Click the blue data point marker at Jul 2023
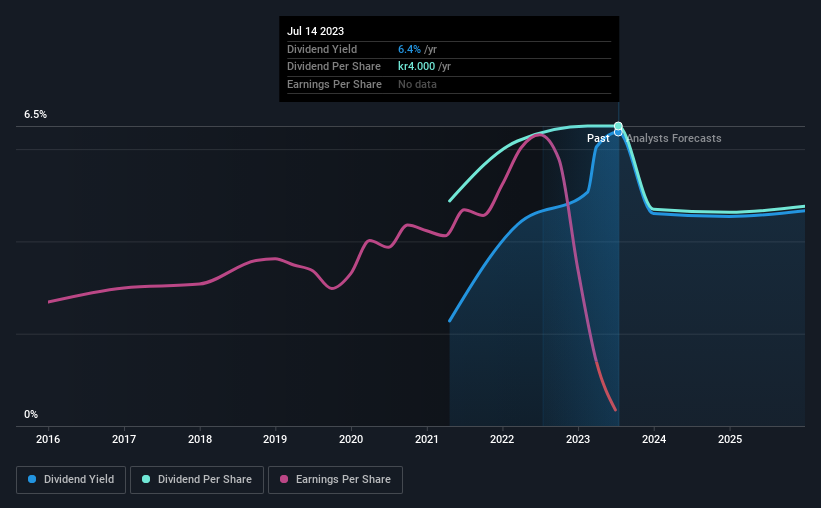 618,133
